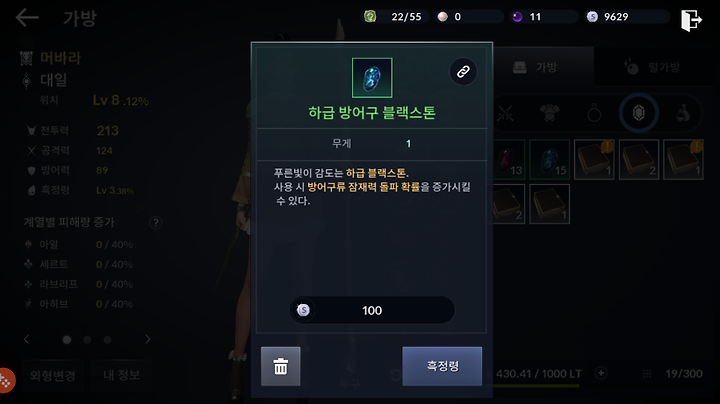Select the red gem stack of 13

pyautogui.click(x=509, y=159)
